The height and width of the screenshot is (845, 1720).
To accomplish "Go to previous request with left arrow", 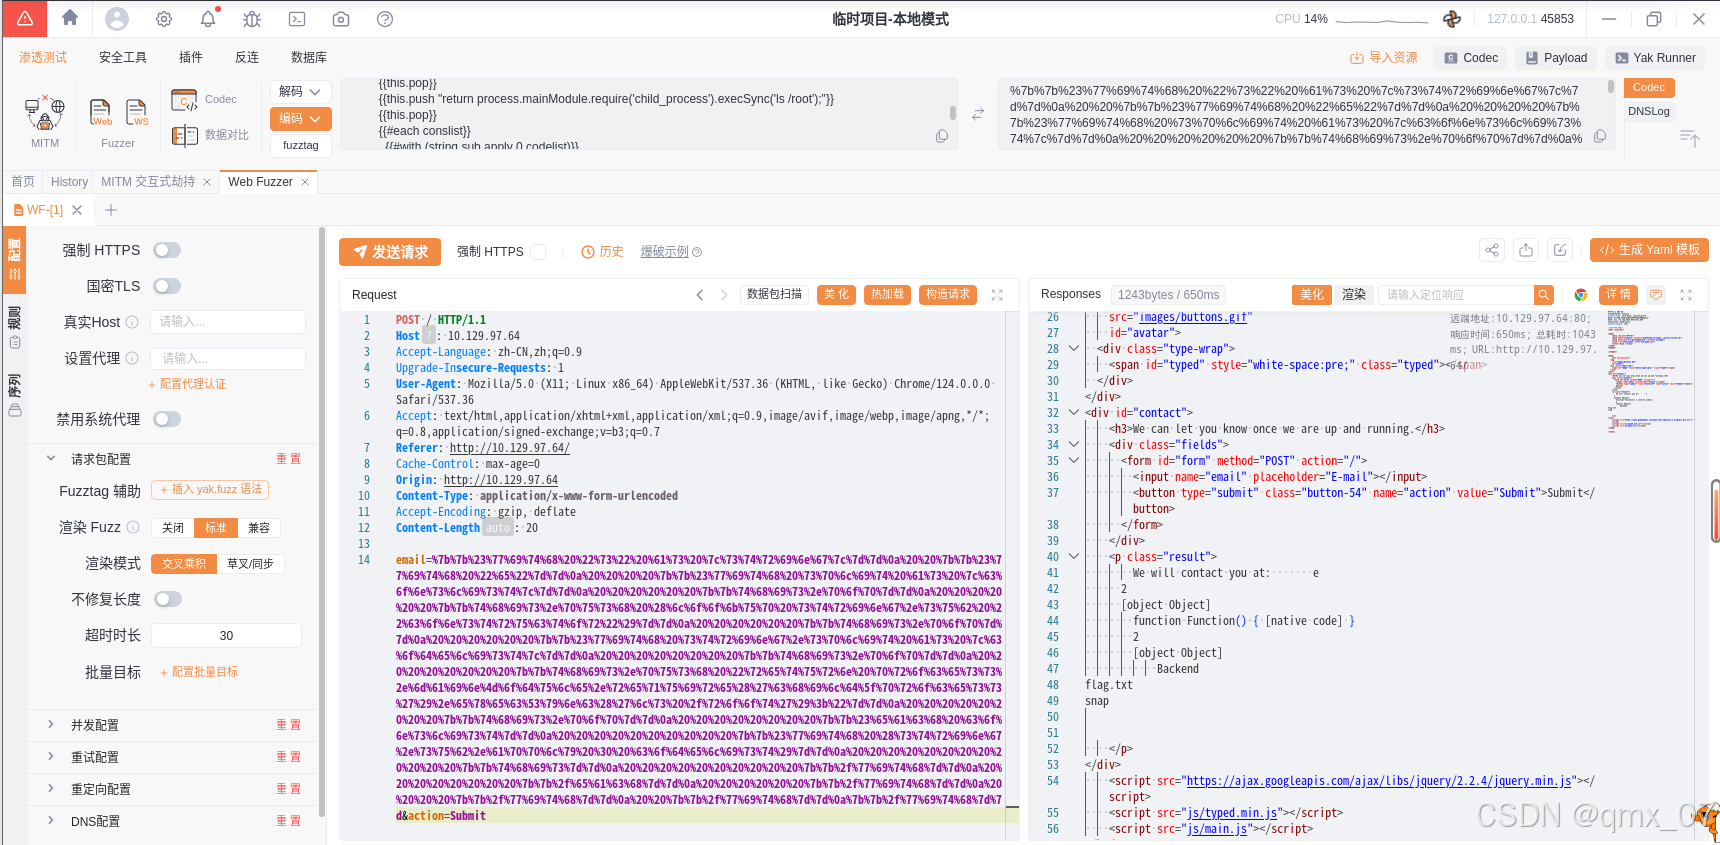I will point(700,295).
